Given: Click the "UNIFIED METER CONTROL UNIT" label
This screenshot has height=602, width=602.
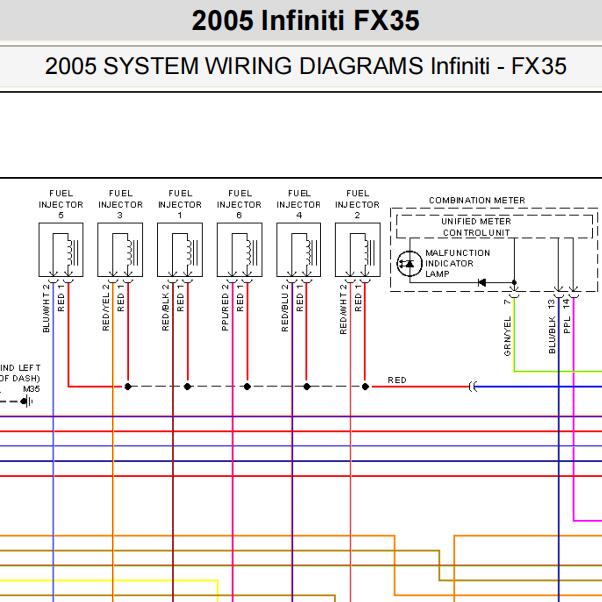Looking at the screenshot, I should (476, 227).
